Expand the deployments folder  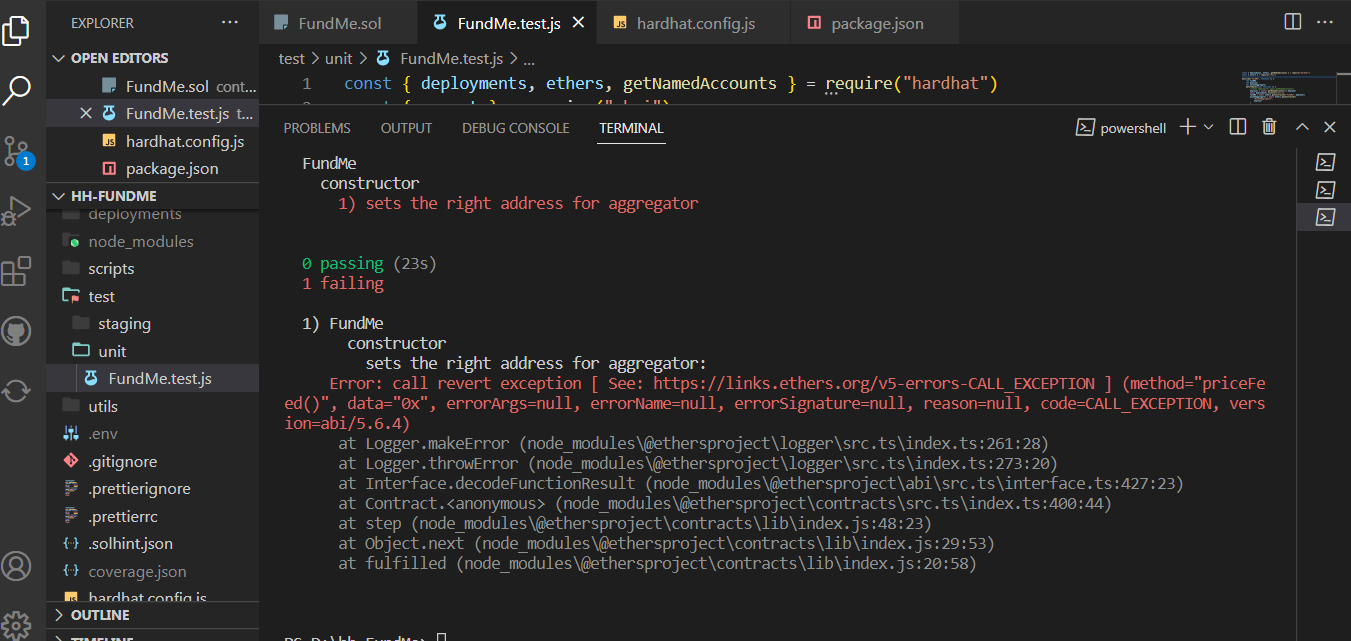click(x=153, y=215)
